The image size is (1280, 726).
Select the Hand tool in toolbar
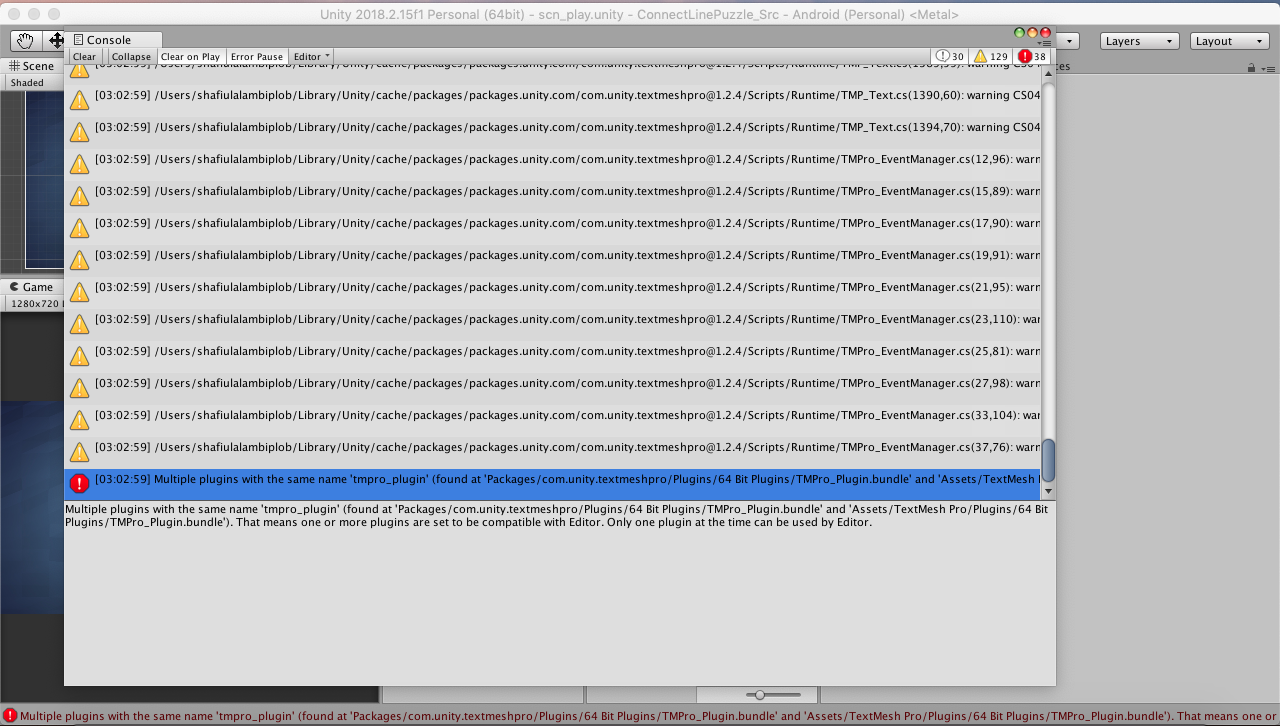coord(25,40)
